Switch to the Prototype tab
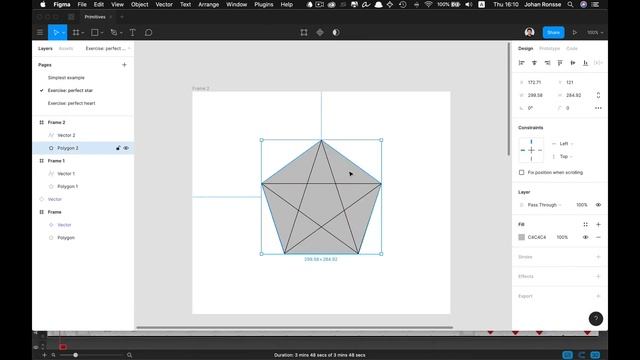Screen dimensions: 640x360 (x=549, y=48)
